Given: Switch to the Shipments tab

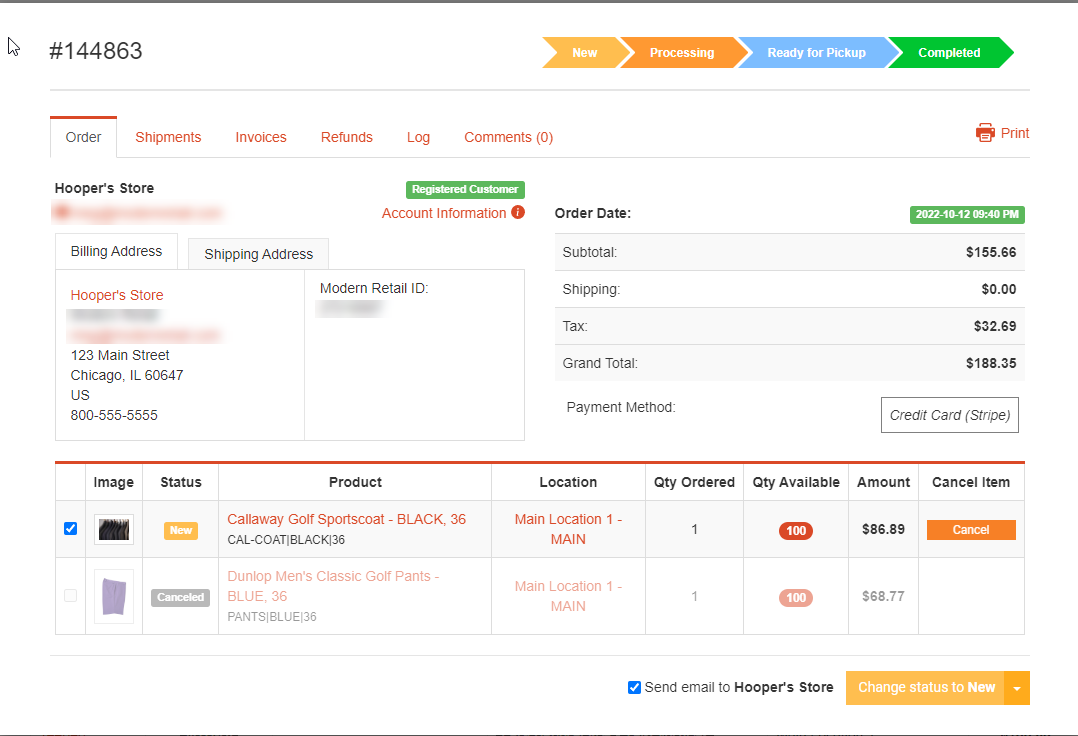Looking at the screenshot, I should [x=168, y=137].
